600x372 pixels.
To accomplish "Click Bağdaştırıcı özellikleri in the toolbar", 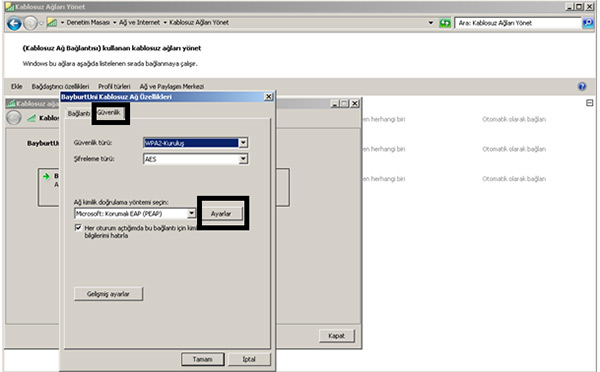I will pyautogui.click(x=60, y=86).
